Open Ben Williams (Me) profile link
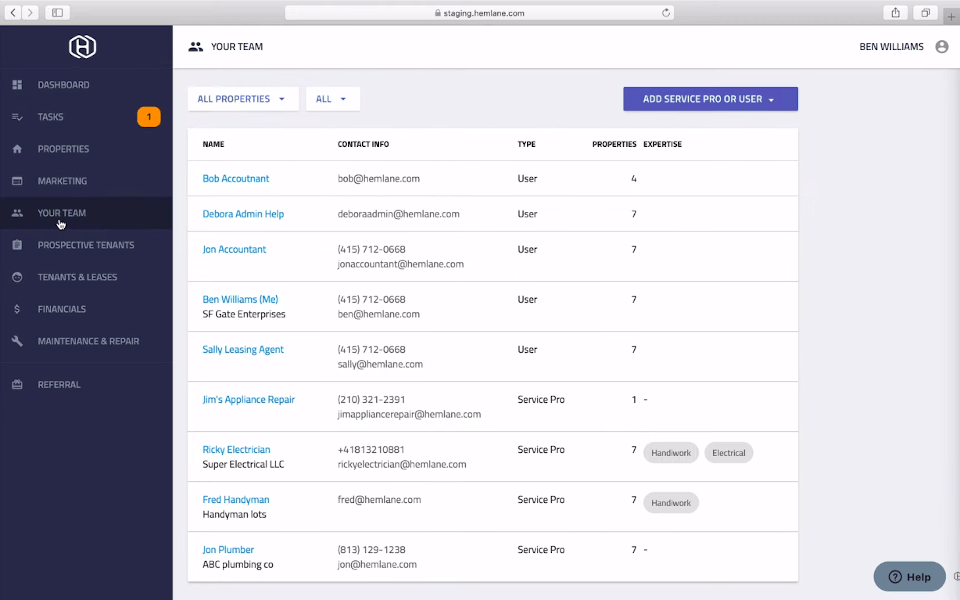The image size is (960, 600). pyautogui.click(x=240, y=299)
